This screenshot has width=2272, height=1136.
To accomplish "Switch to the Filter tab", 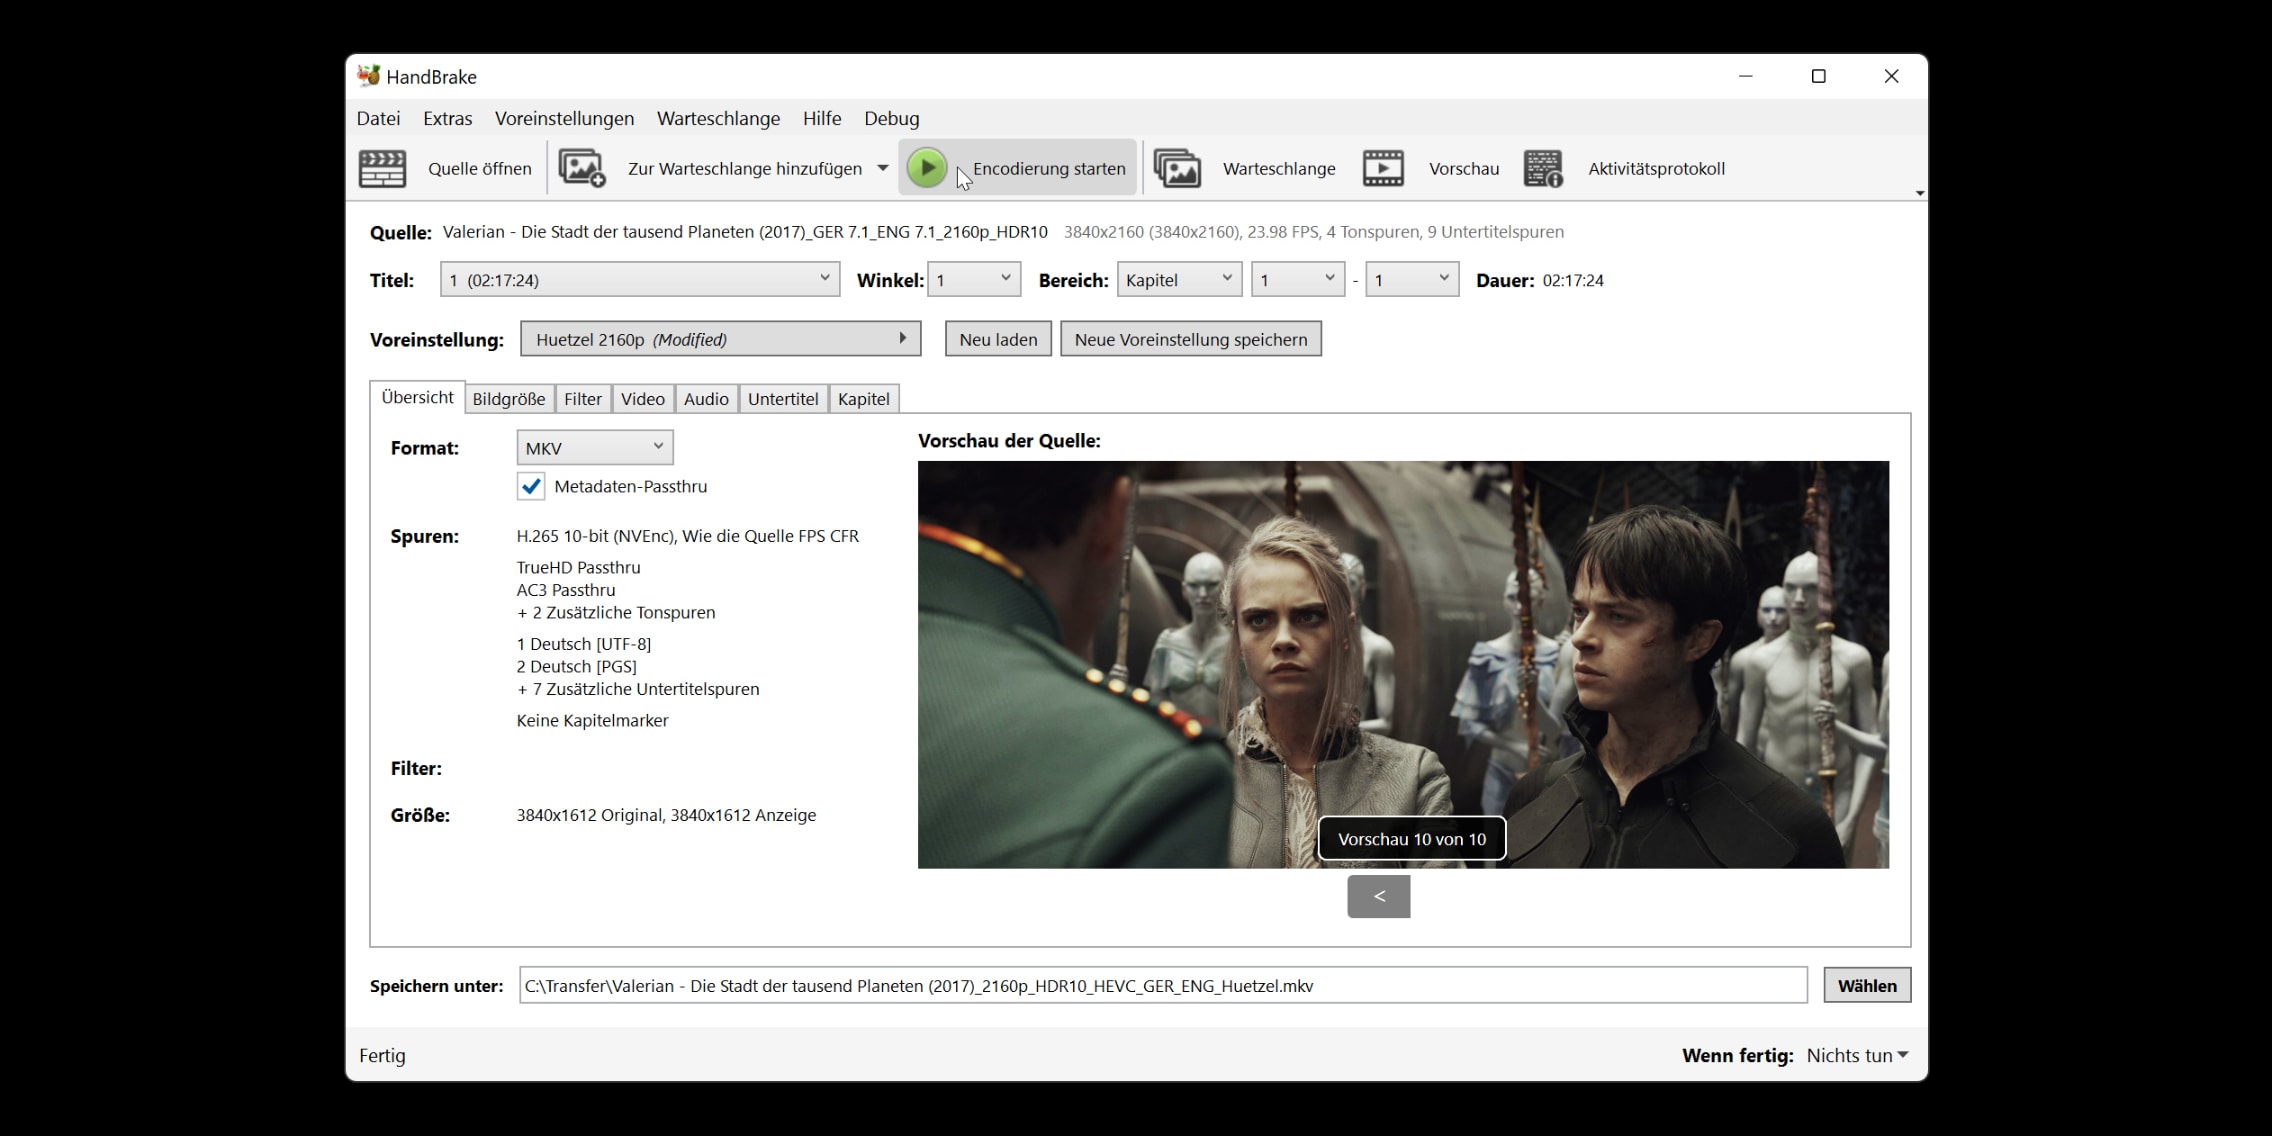I will point(583,399).
